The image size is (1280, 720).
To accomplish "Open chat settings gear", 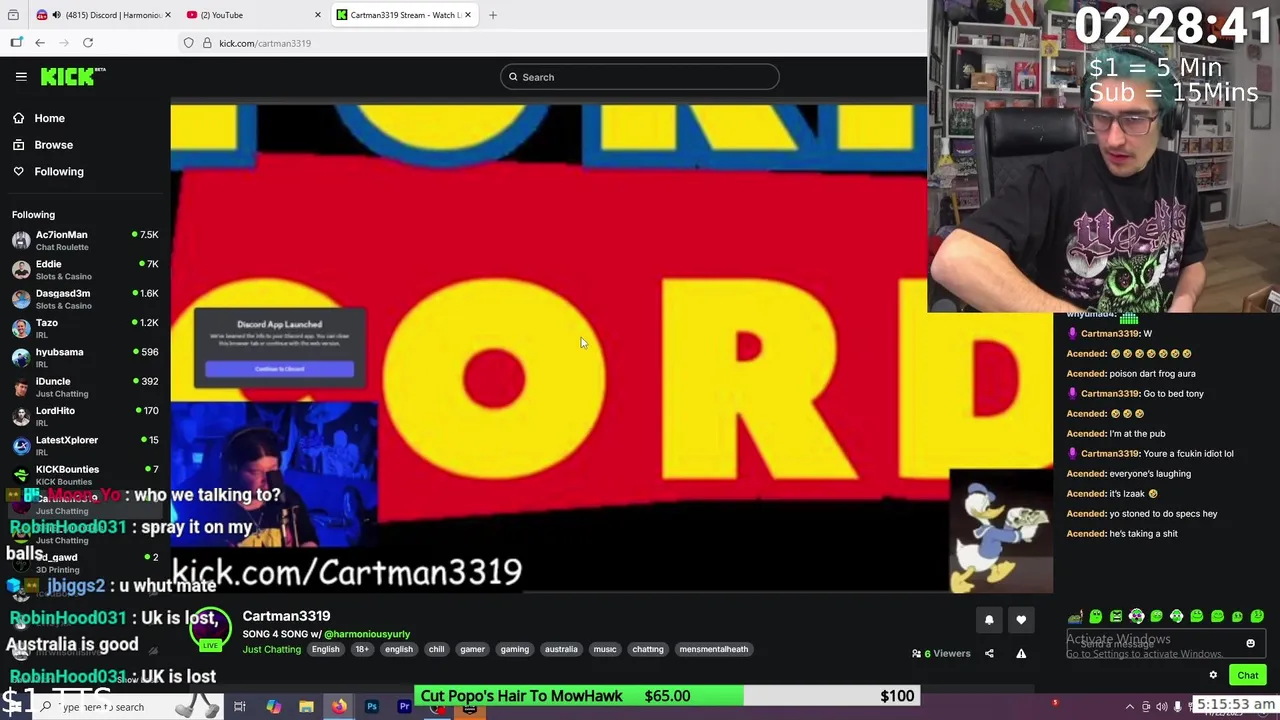I will (1213, 676).
